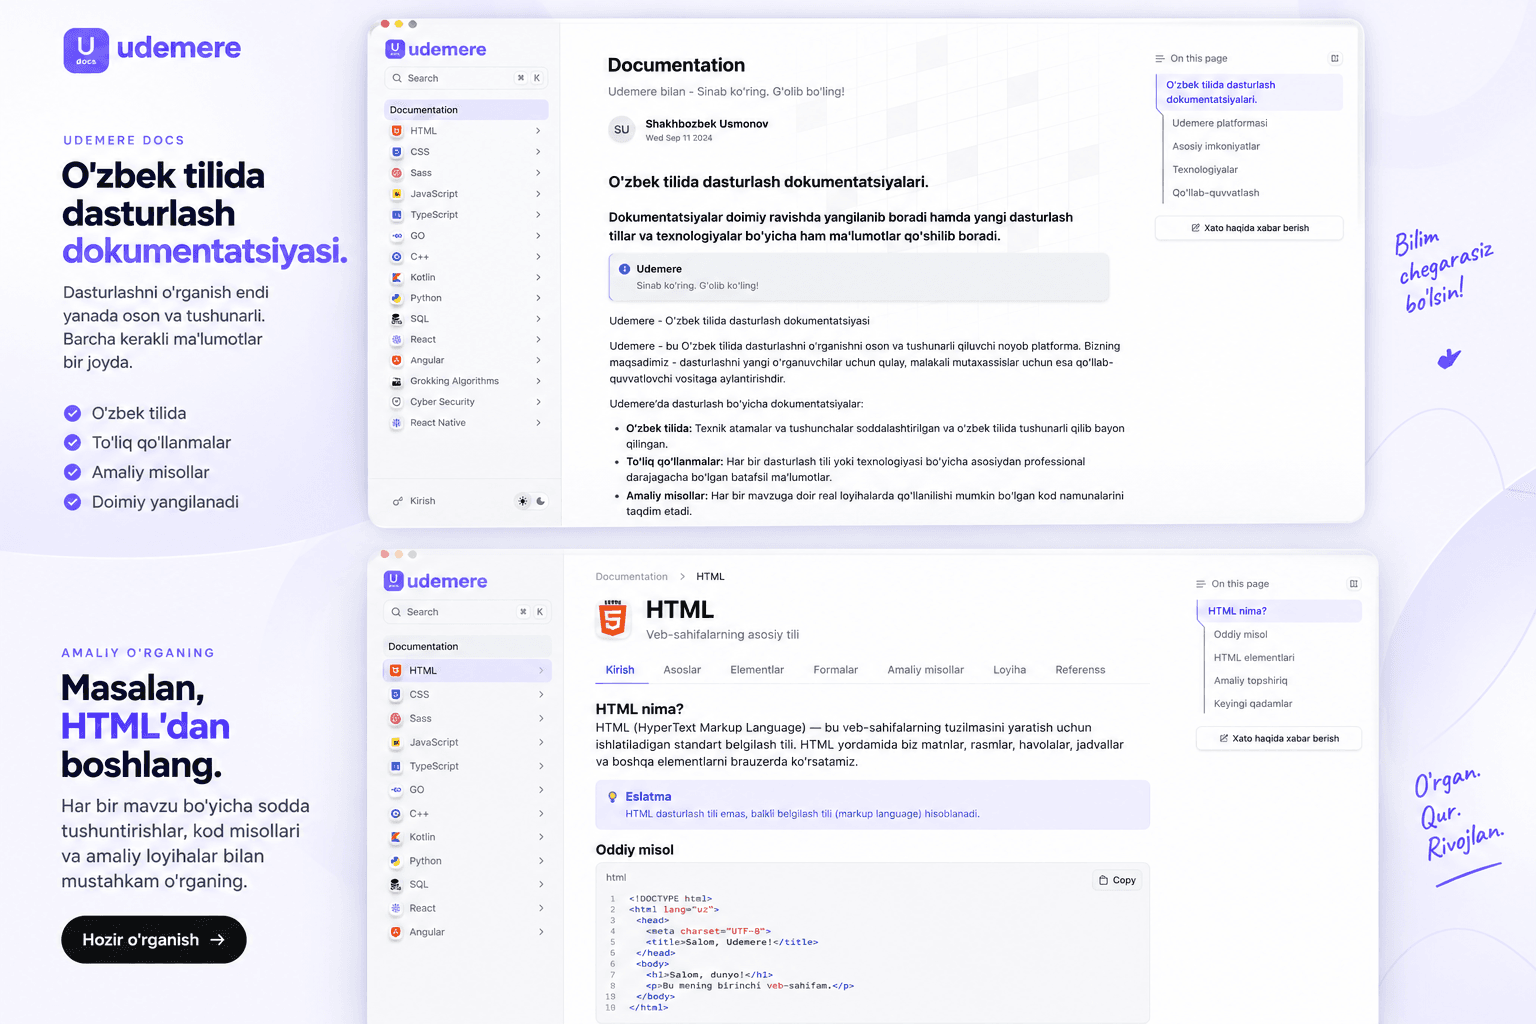Collapse On this page panel in HTML page window
Image resolution: width=1536 pixels, height=1024 pixels.
click(x=1353, y=584)
